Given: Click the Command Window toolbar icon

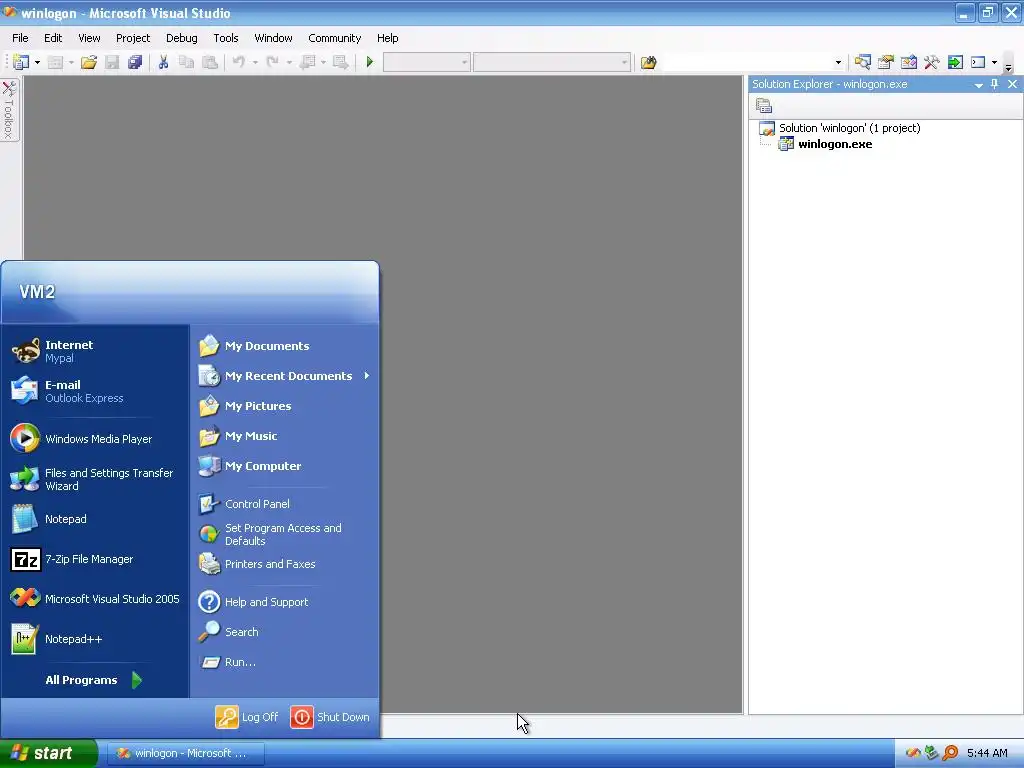Looking at the screenshot, I should [x=978, y=62].
